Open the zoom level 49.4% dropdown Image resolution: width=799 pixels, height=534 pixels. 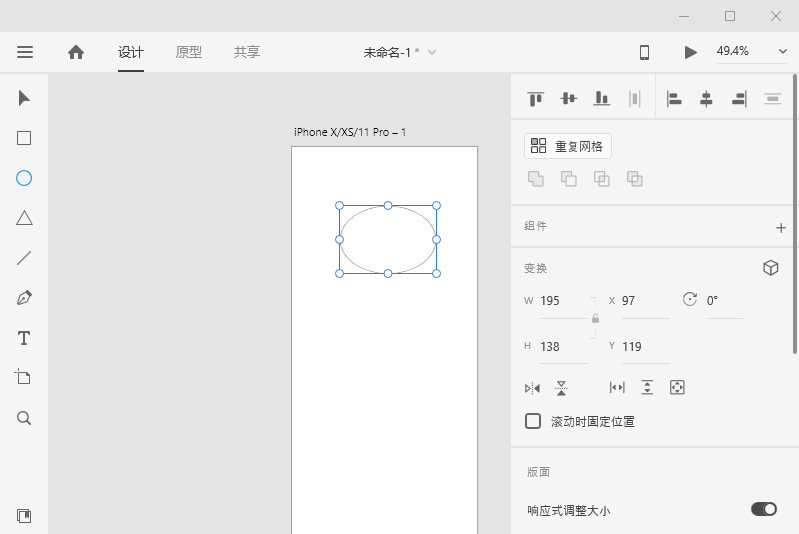tap(751, 51)
